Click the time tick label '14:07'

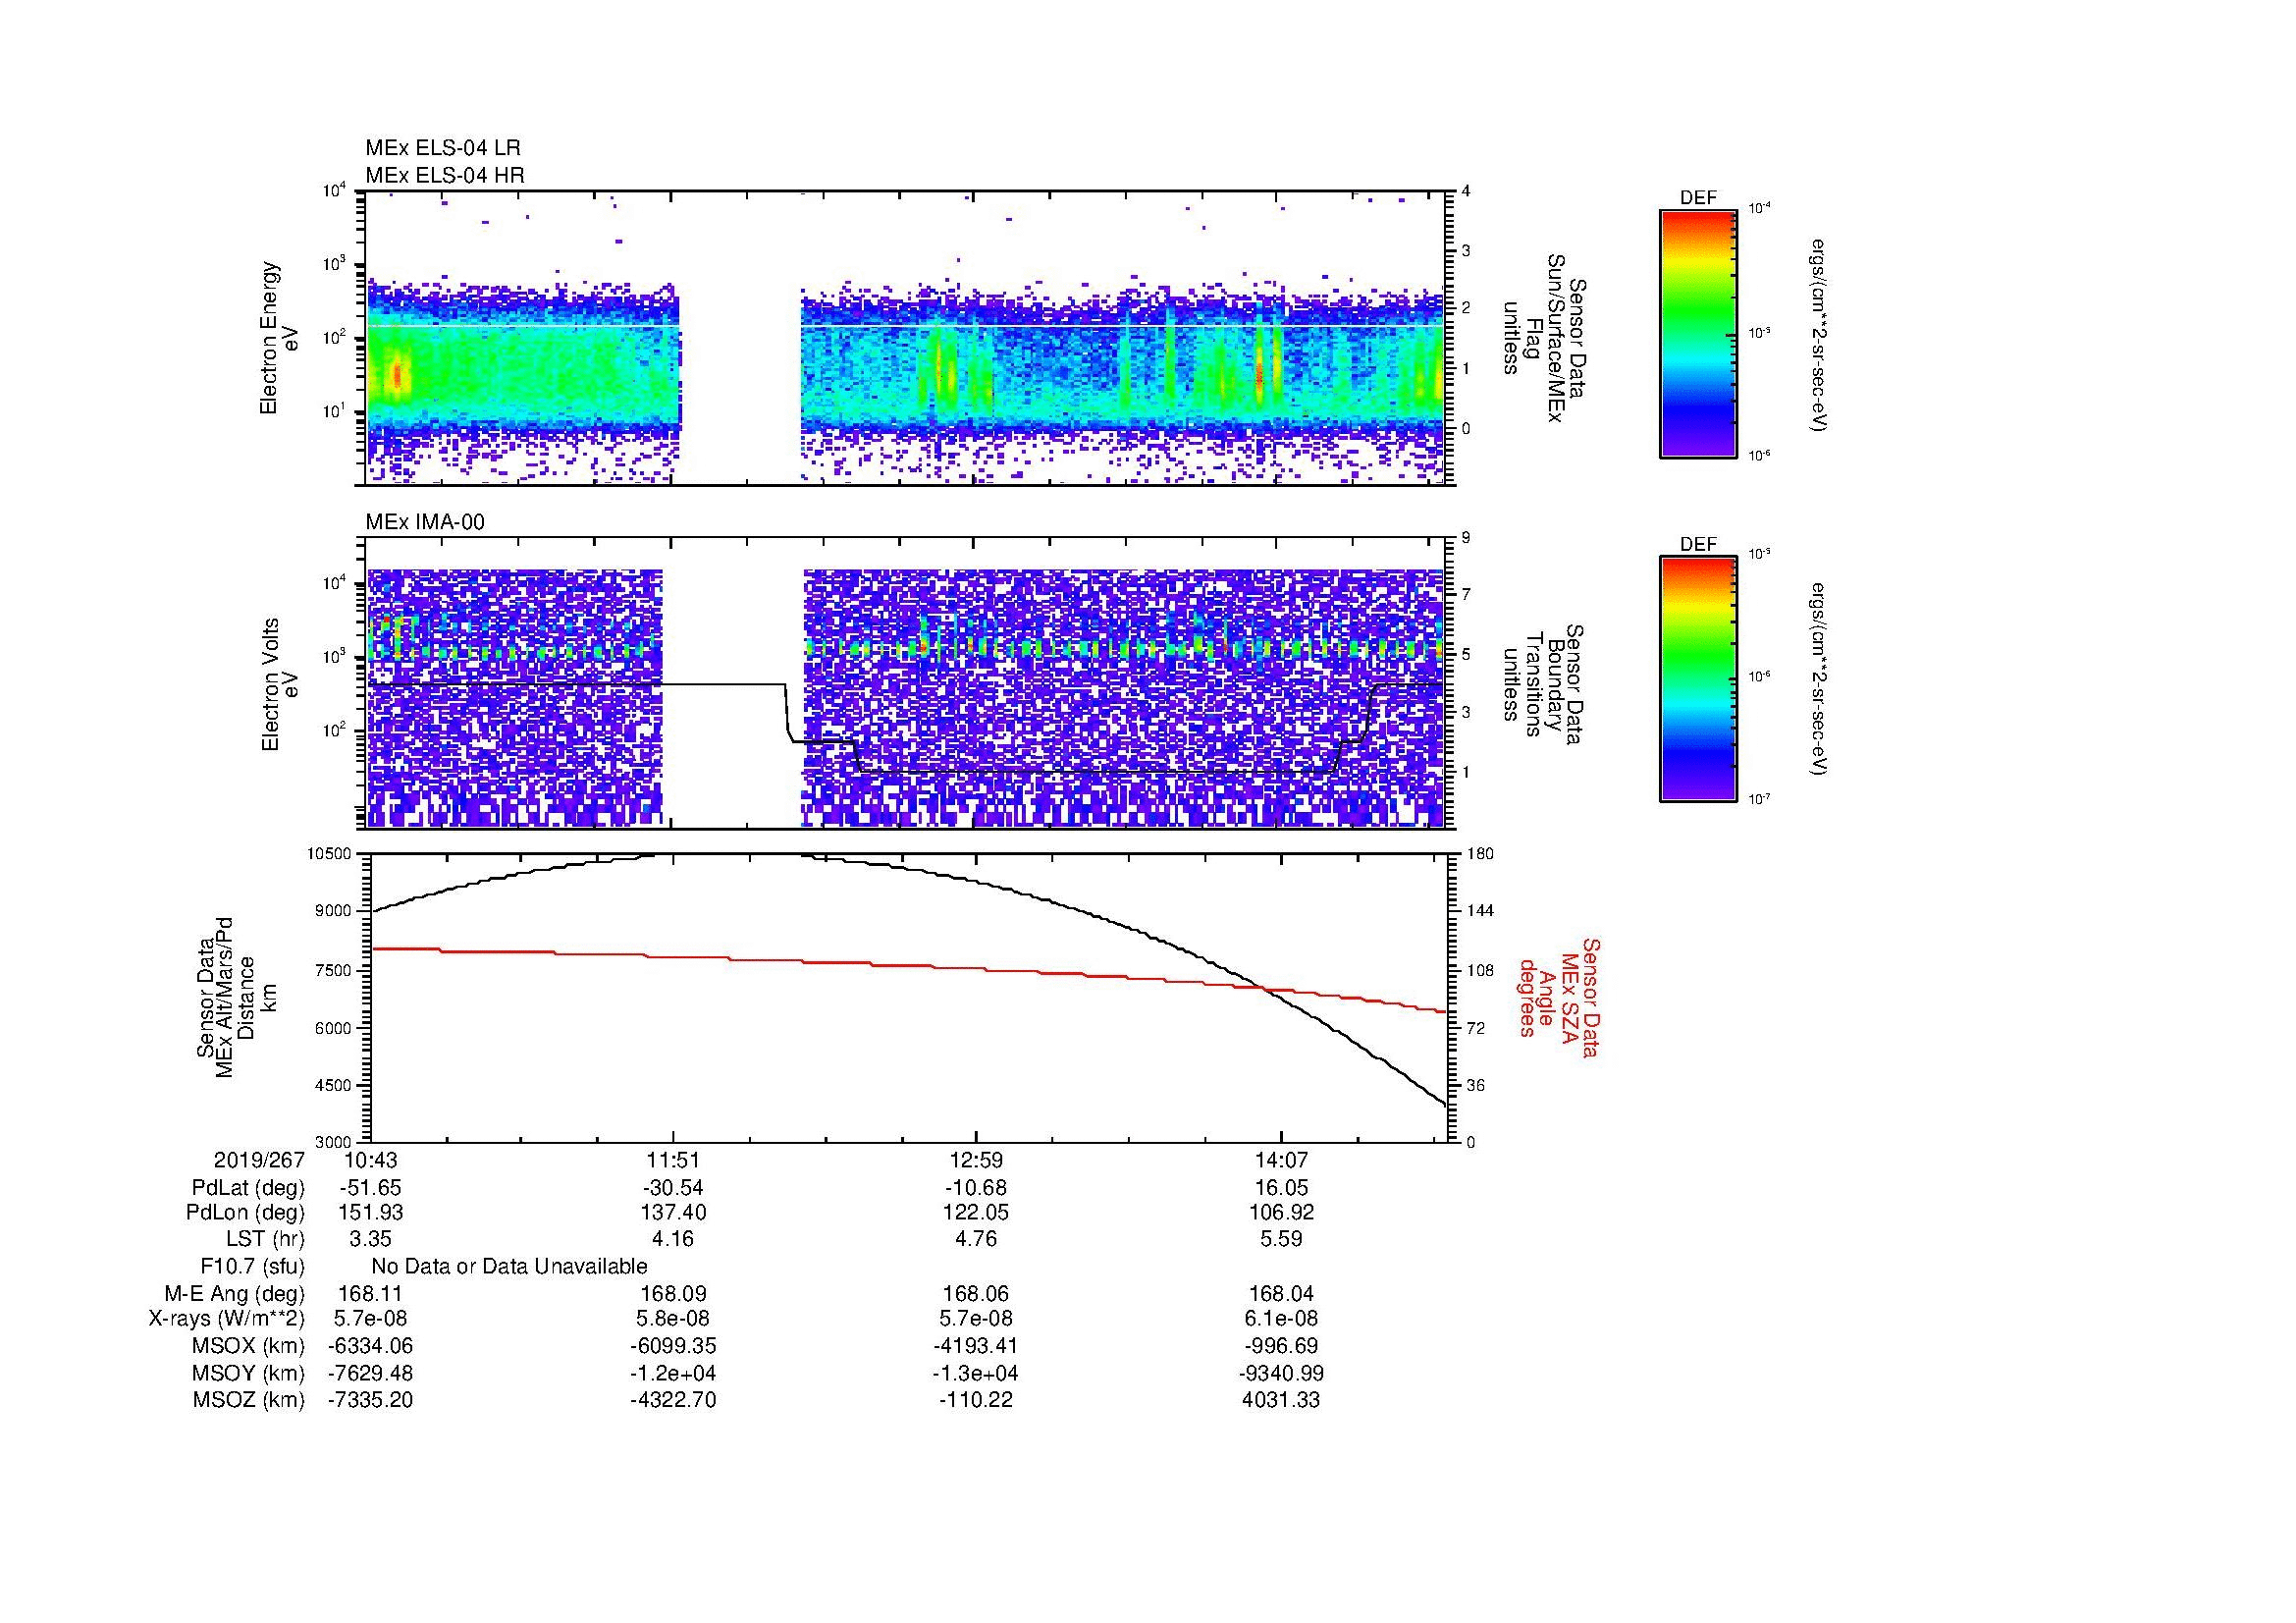coord(1281,1161)
